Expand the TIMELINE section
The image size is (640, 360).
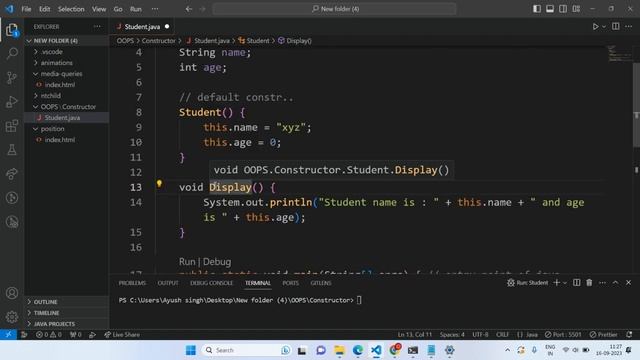pyautogui.click(x=67, y=313)
